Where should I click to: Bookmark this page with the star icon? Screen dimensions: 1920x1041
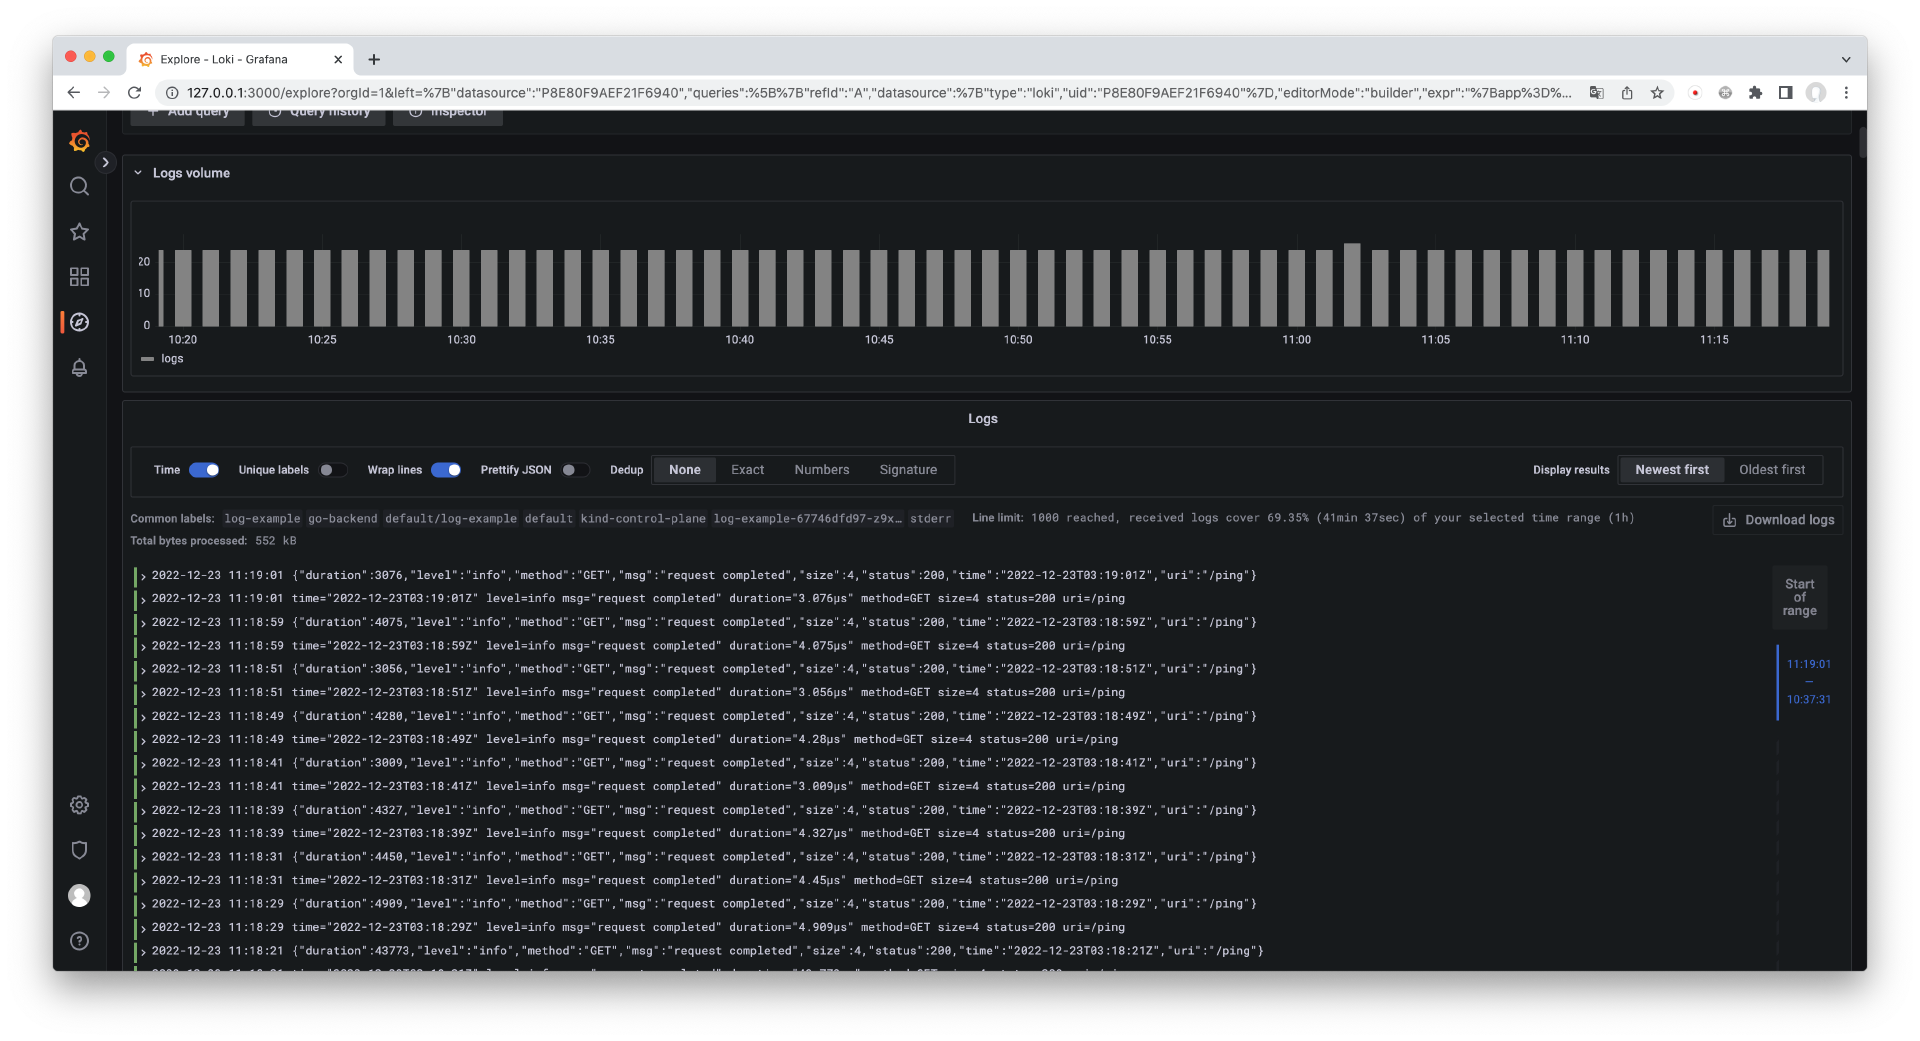[x=1657, y=92]
